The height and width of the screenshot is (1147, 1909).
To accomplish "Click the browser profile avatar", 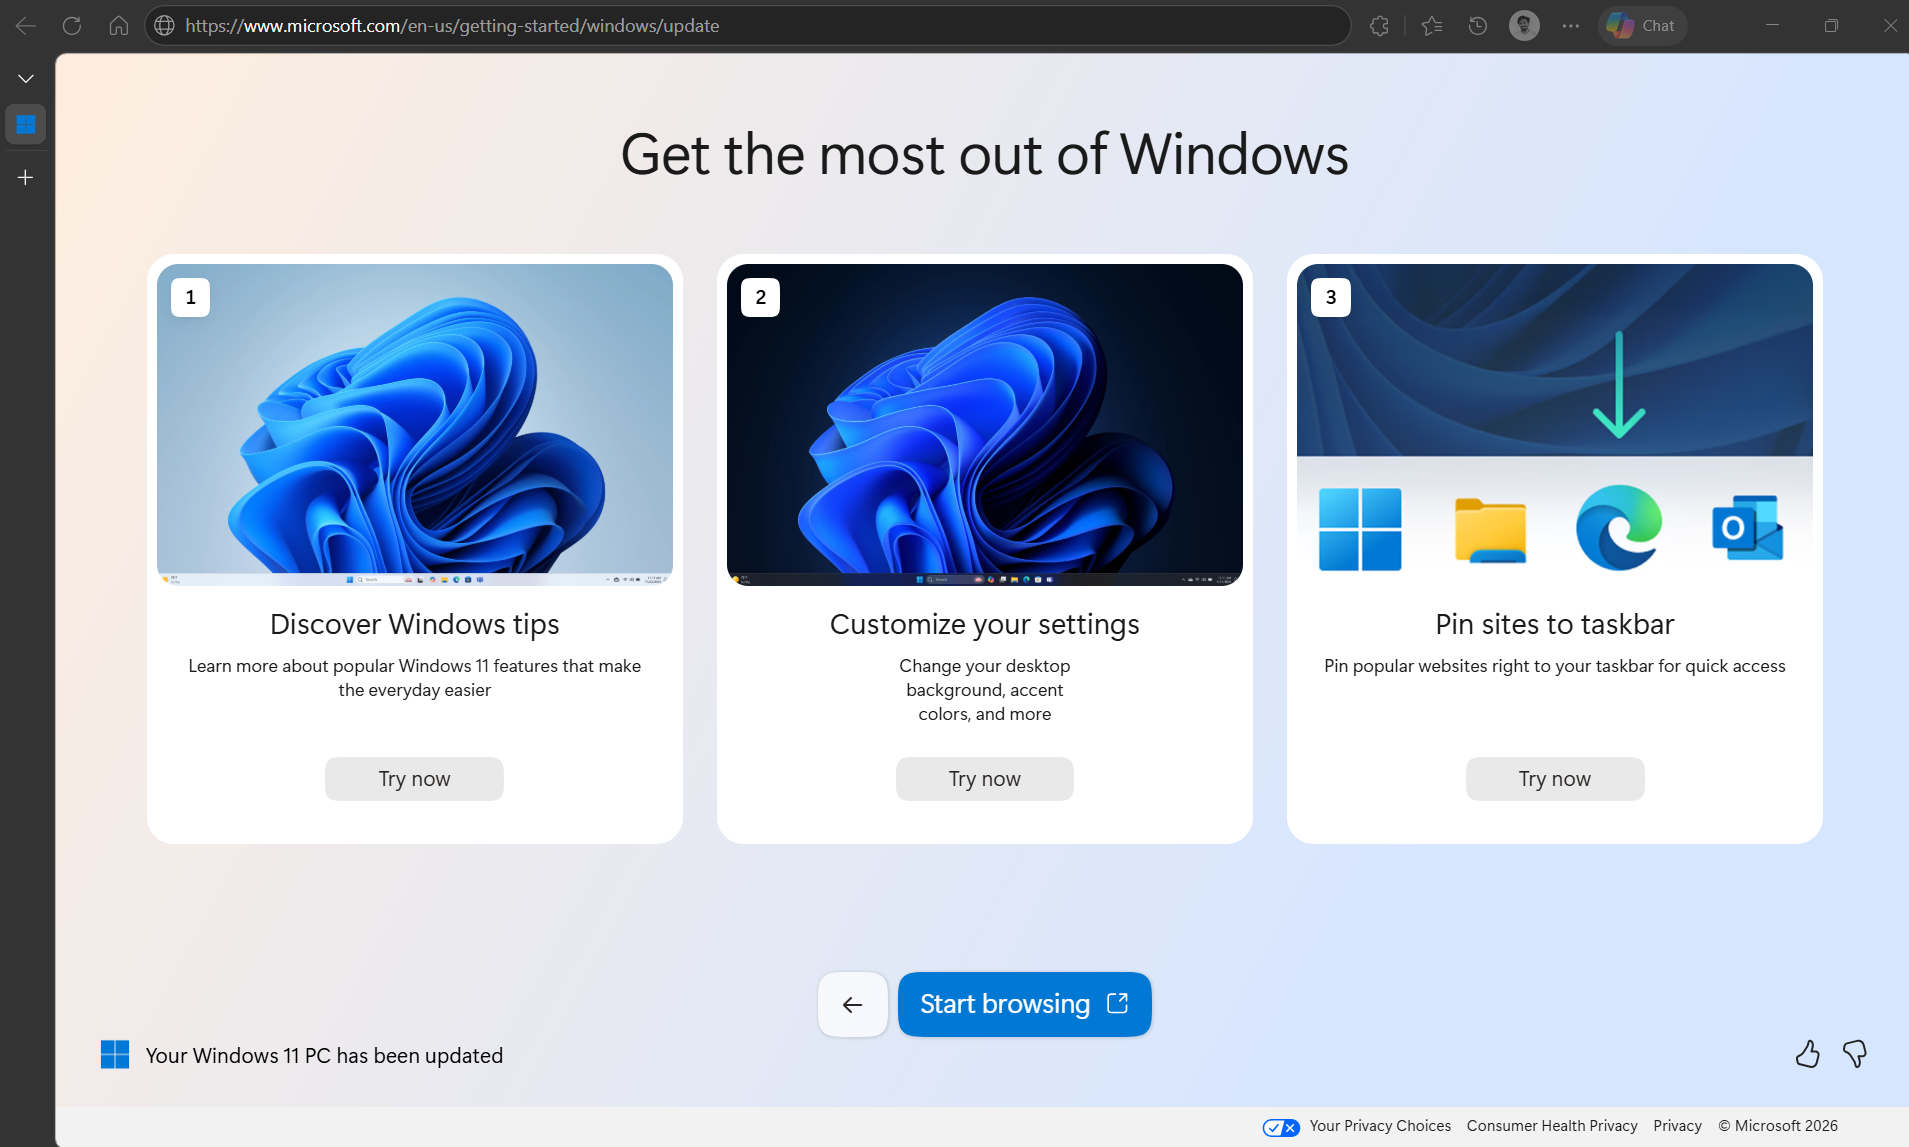I will [1524, 25].
